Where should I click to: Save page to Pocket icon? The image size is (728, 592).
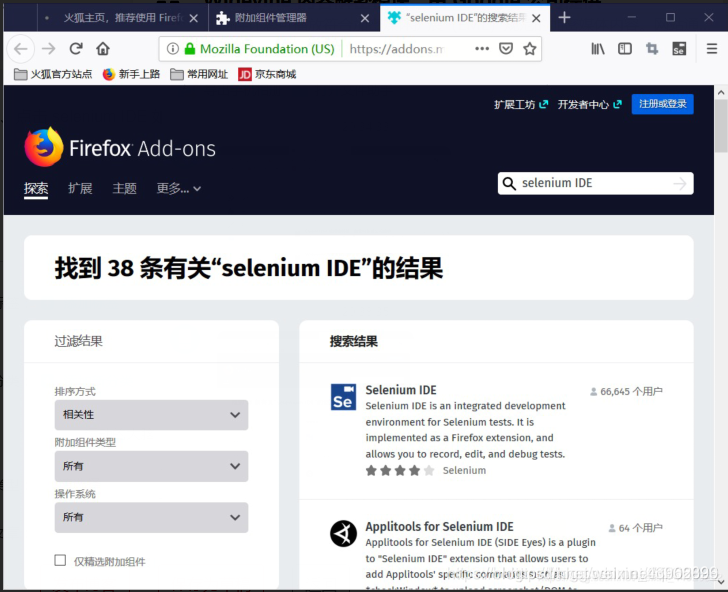coord(506,48)
